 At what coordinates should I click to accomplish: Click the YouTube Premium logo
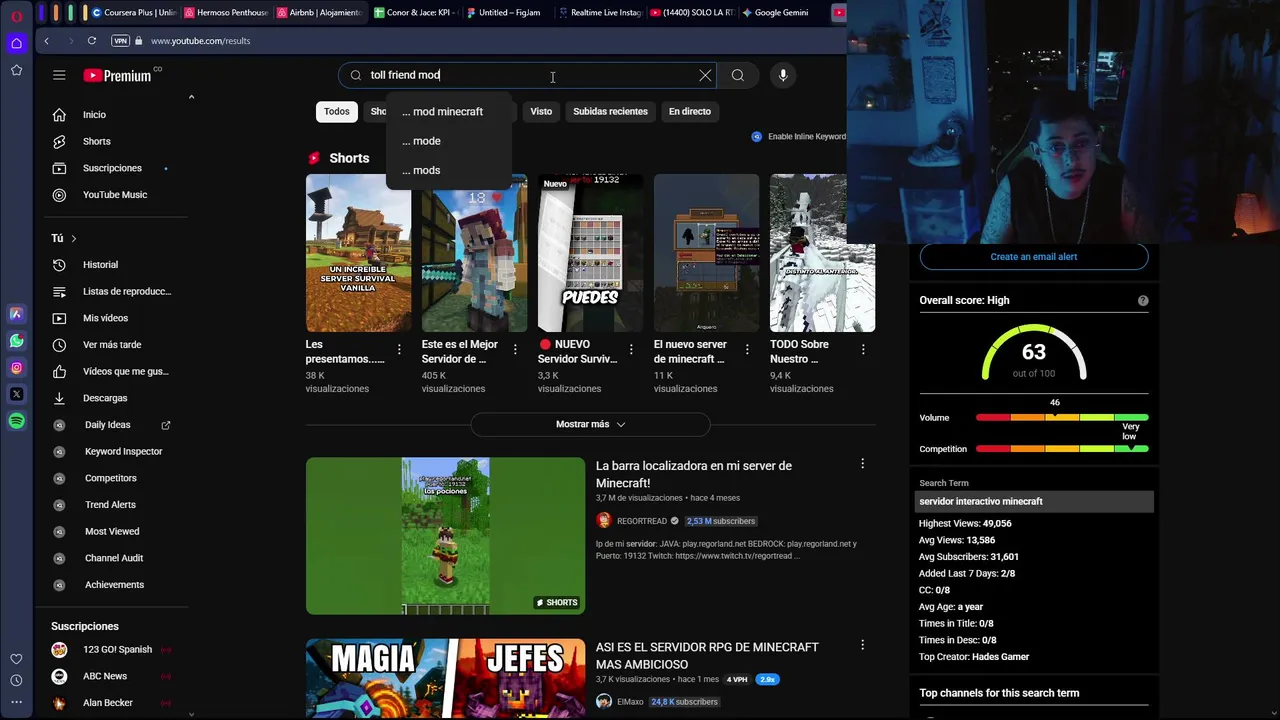pyautogui.click(x=117, y=75)
